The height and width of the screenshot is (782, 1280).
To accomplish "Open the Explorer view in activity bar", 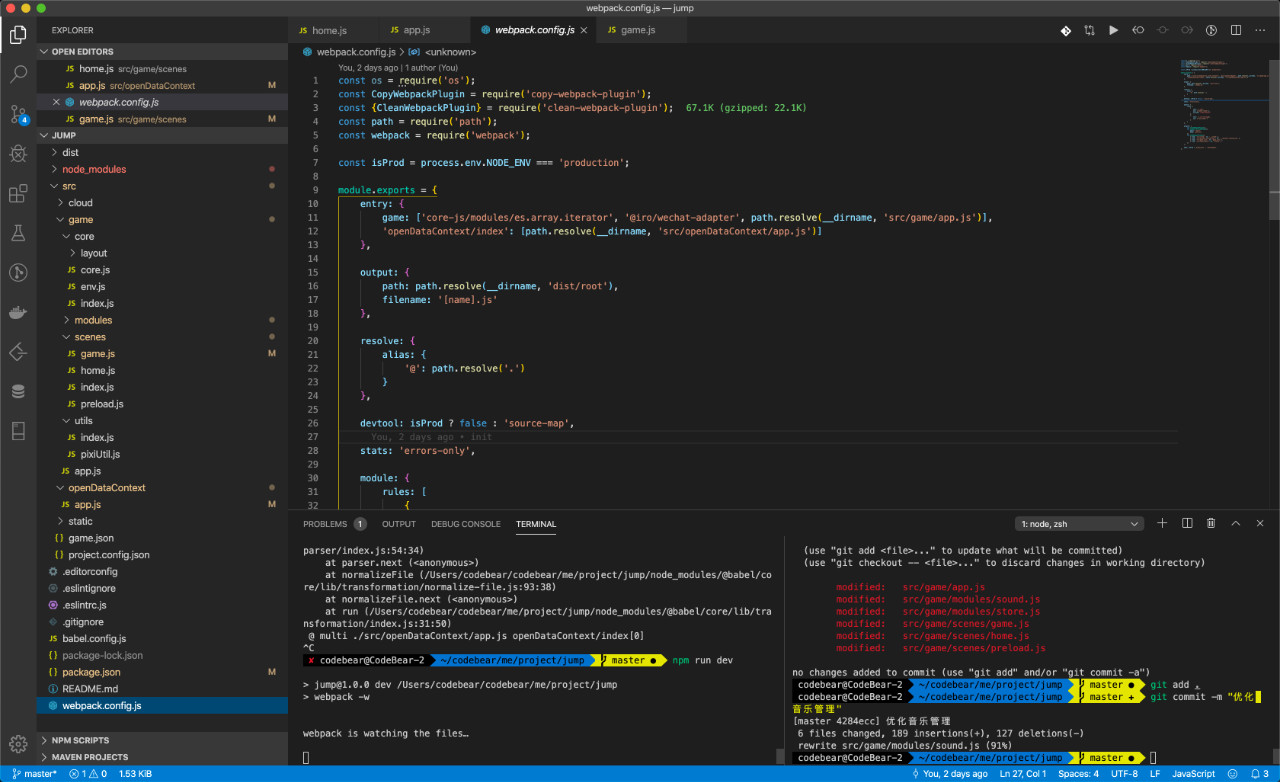I will [18, 35].
